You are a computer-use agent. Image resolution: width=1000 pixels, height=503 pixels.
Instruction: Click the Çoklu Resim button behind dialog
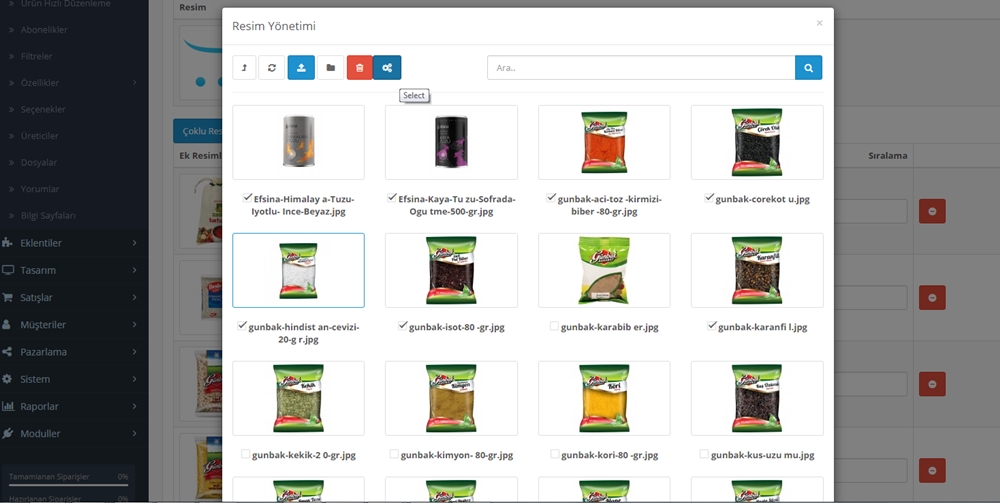198,131
